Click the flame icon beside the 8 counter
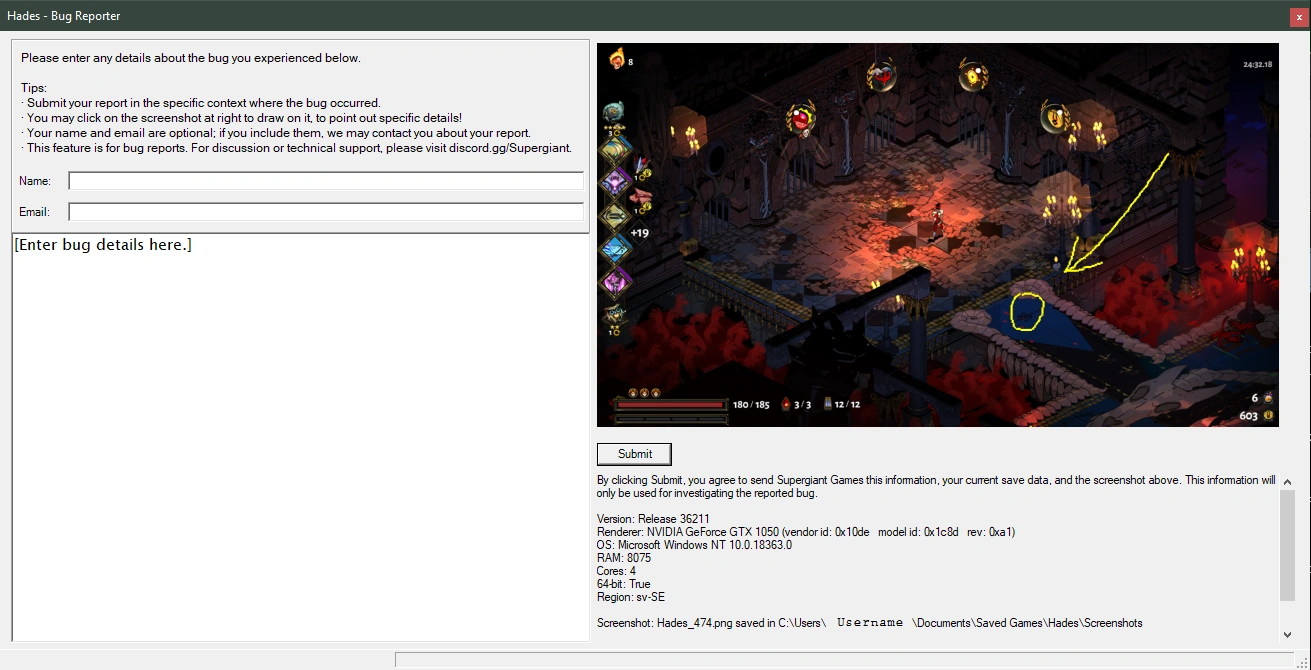The height and width of the screenshot is (670, 1311). 617,59
